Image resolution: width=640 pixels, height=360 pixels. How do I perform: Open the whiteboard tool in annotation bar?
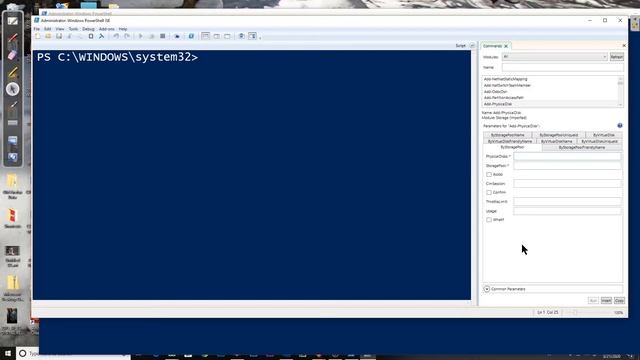tap(13, 21)
